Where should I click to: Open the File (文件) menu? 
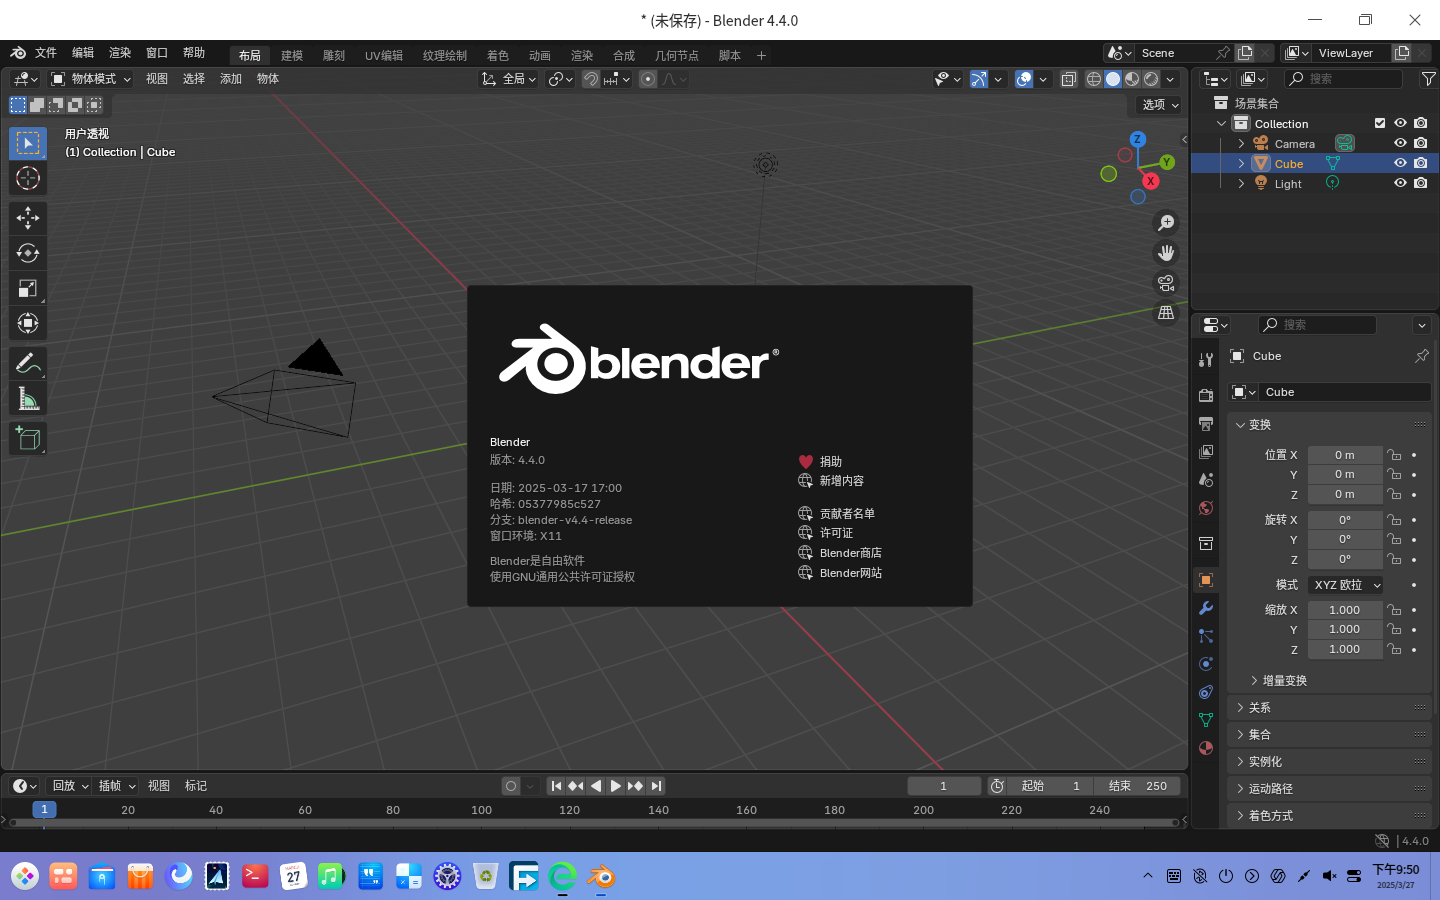(x=46, y=53)
